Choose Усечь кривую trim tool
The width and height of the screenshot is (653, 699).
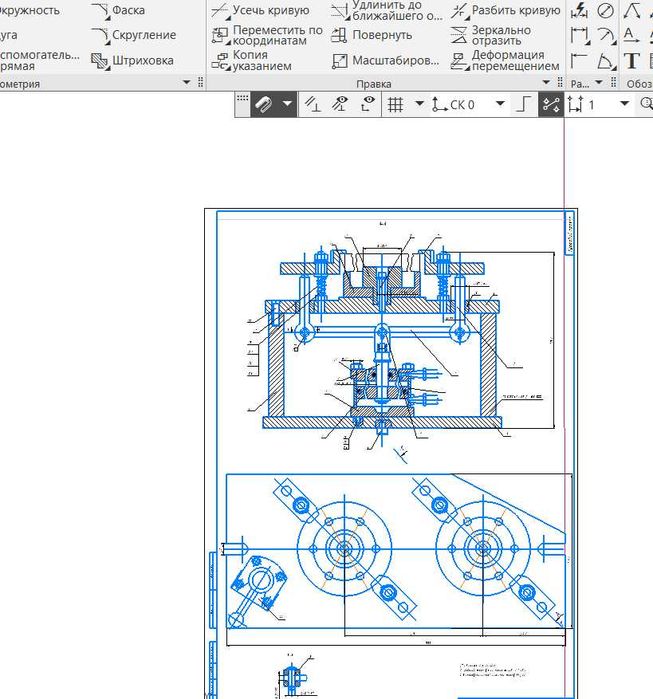point(260,10)
